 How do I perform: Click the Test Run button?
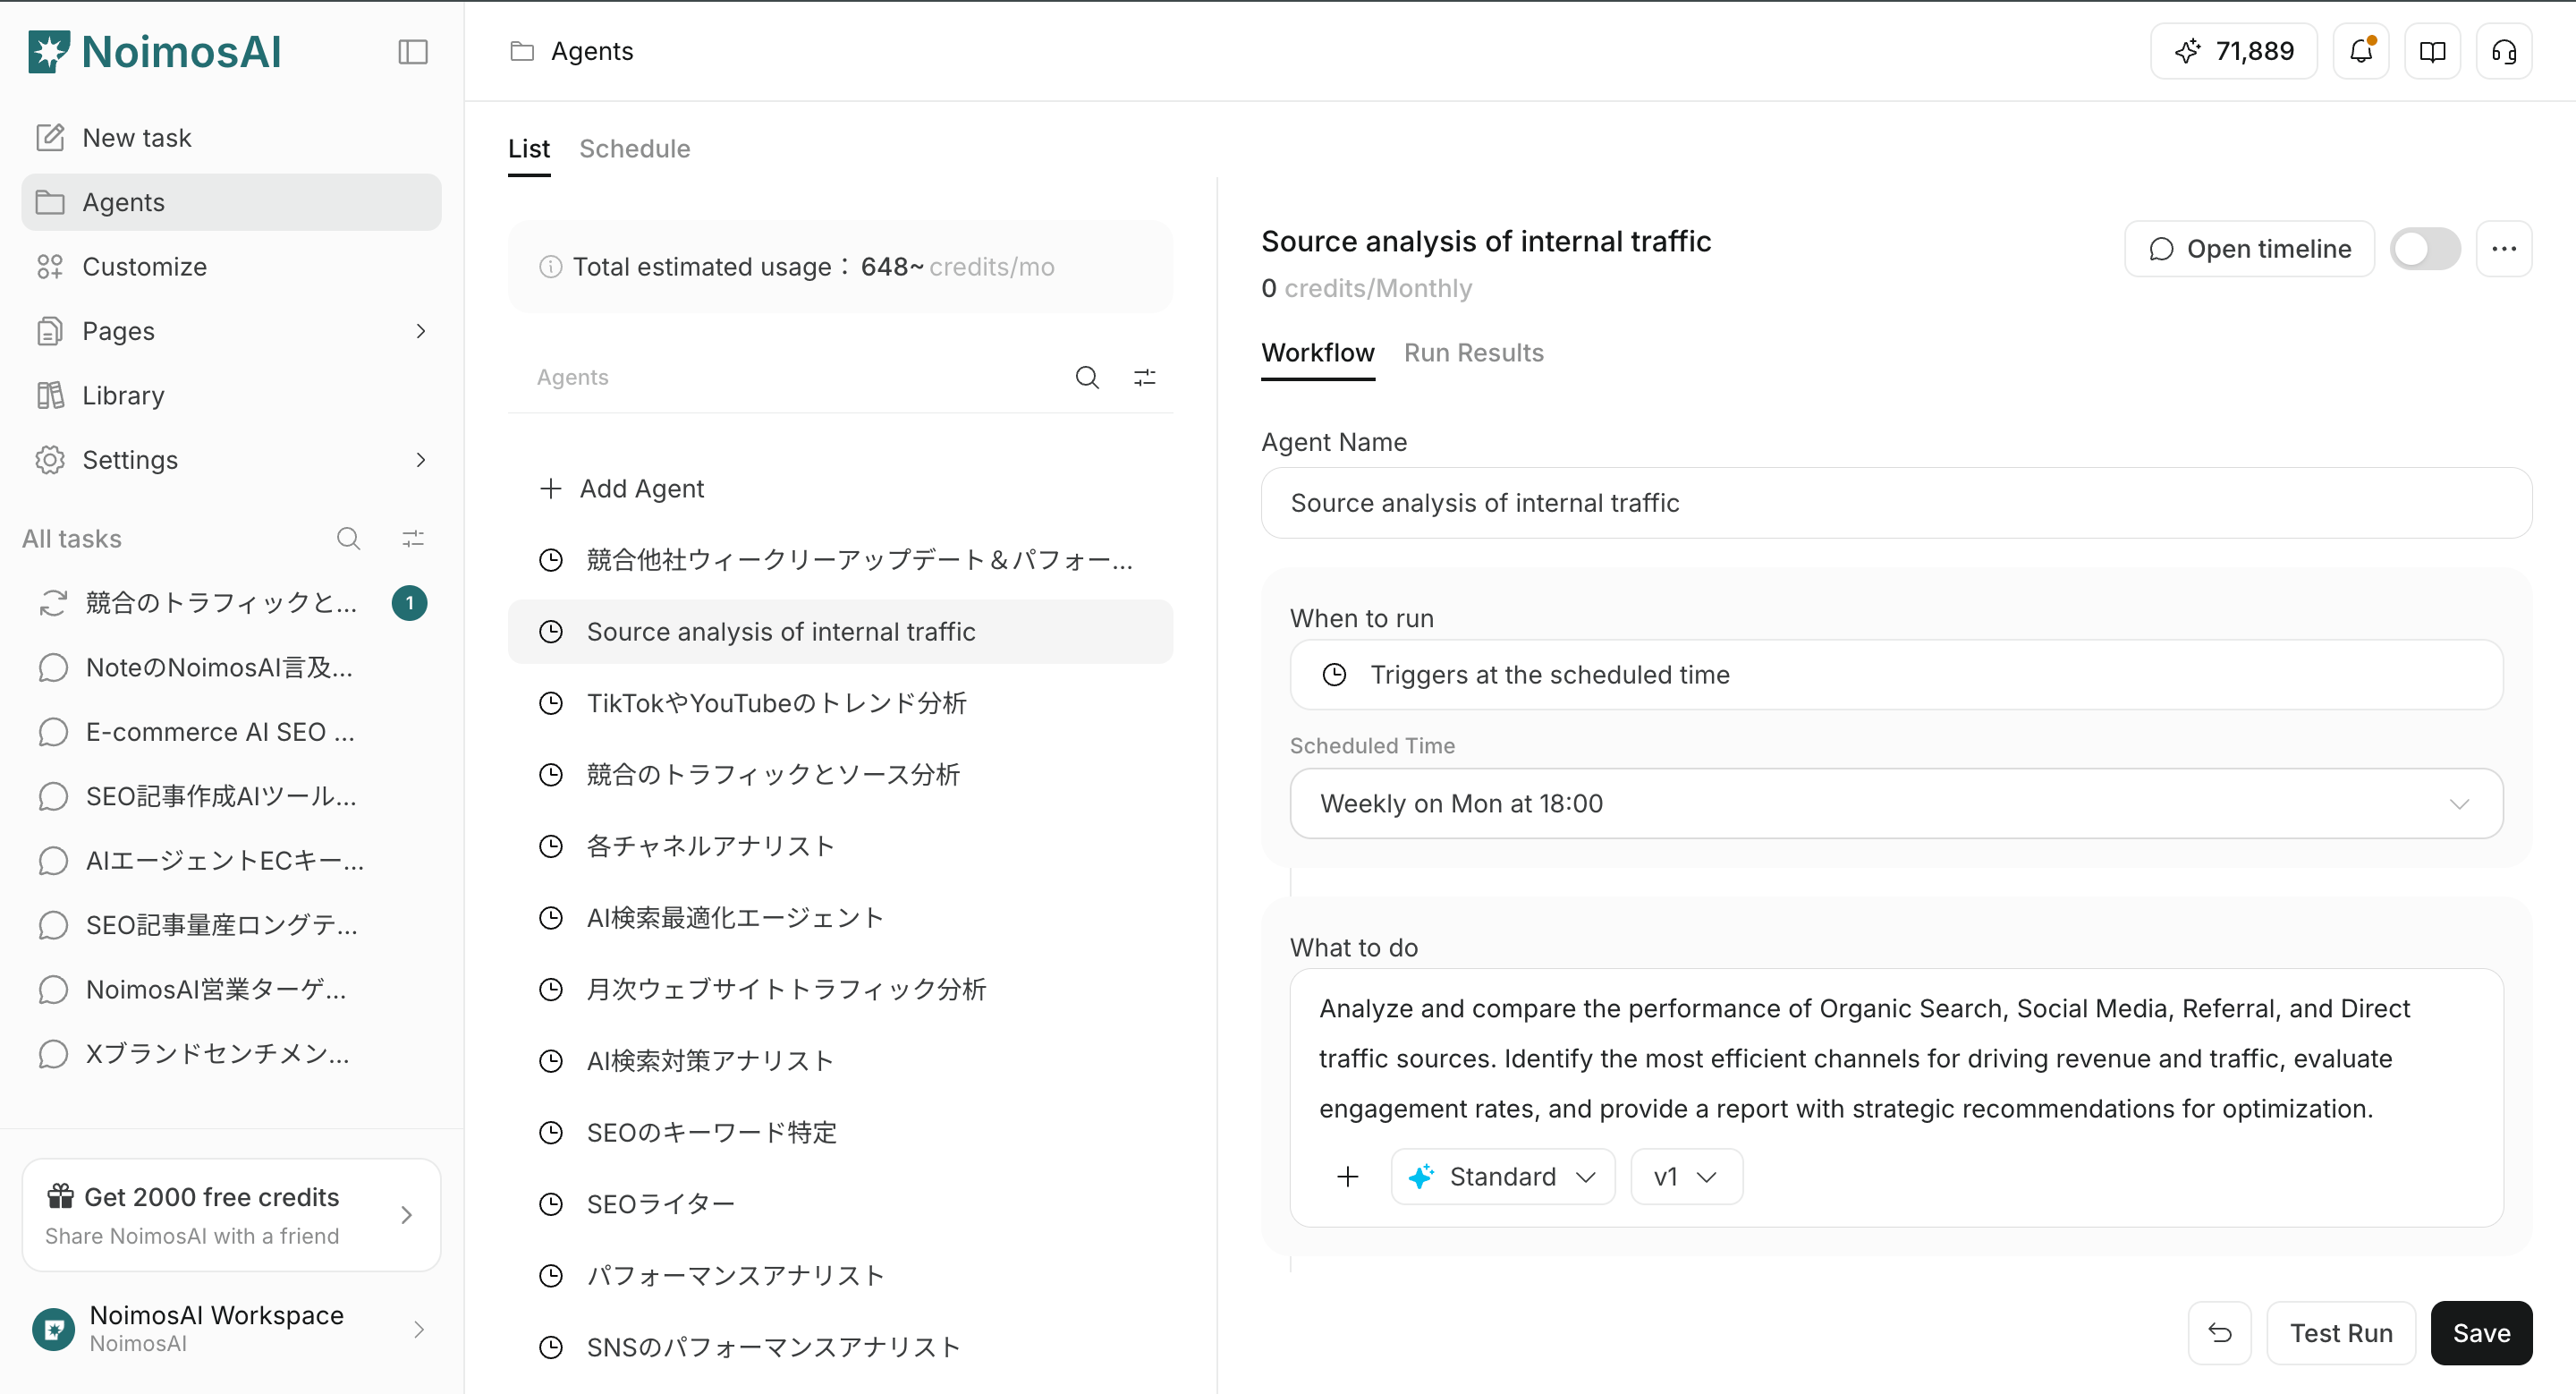[2341, 1332]
